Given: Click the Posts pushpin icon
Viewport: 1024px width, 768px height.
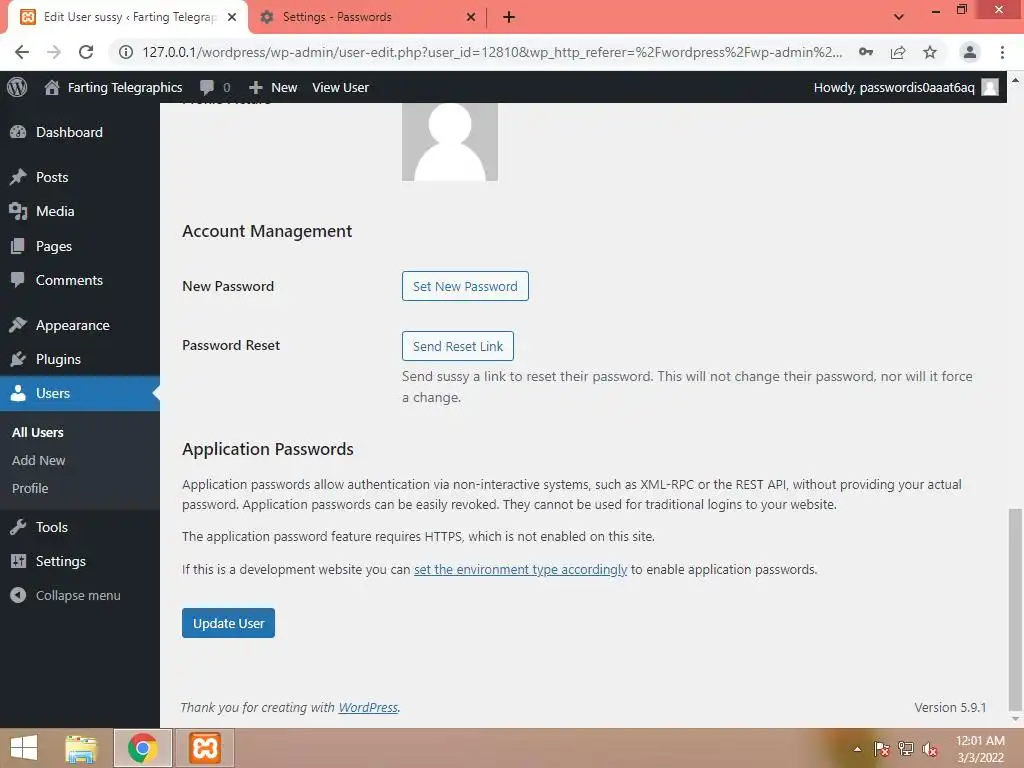Looking at the screenshot, I should click(18, 177).
